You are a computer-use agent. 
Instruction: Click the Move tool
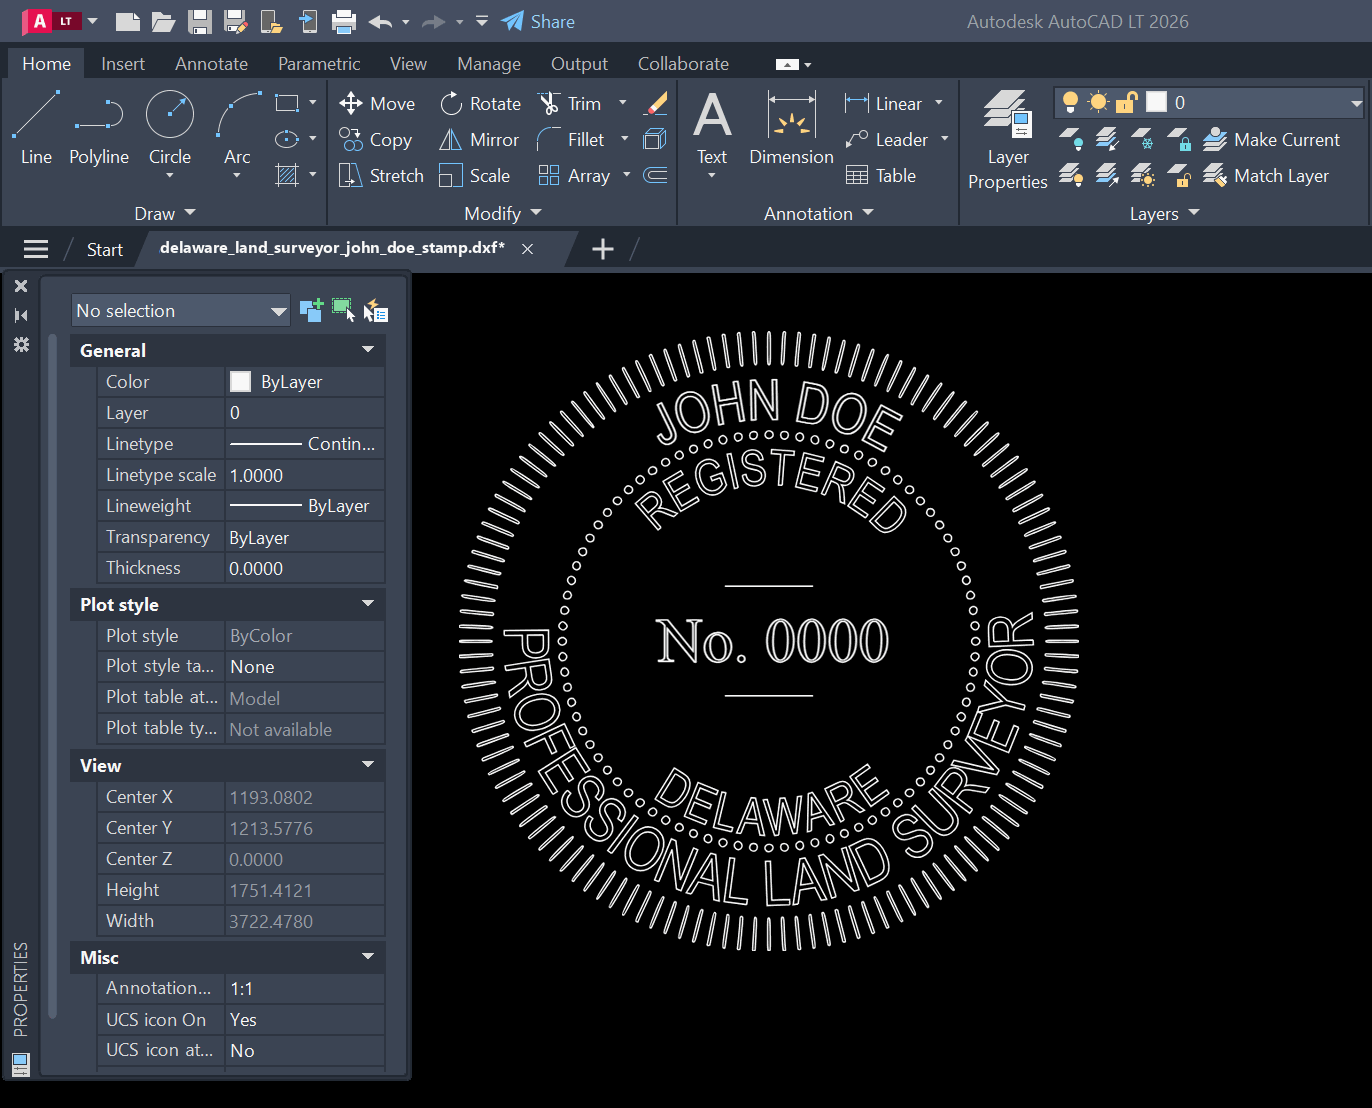[377, 104]
